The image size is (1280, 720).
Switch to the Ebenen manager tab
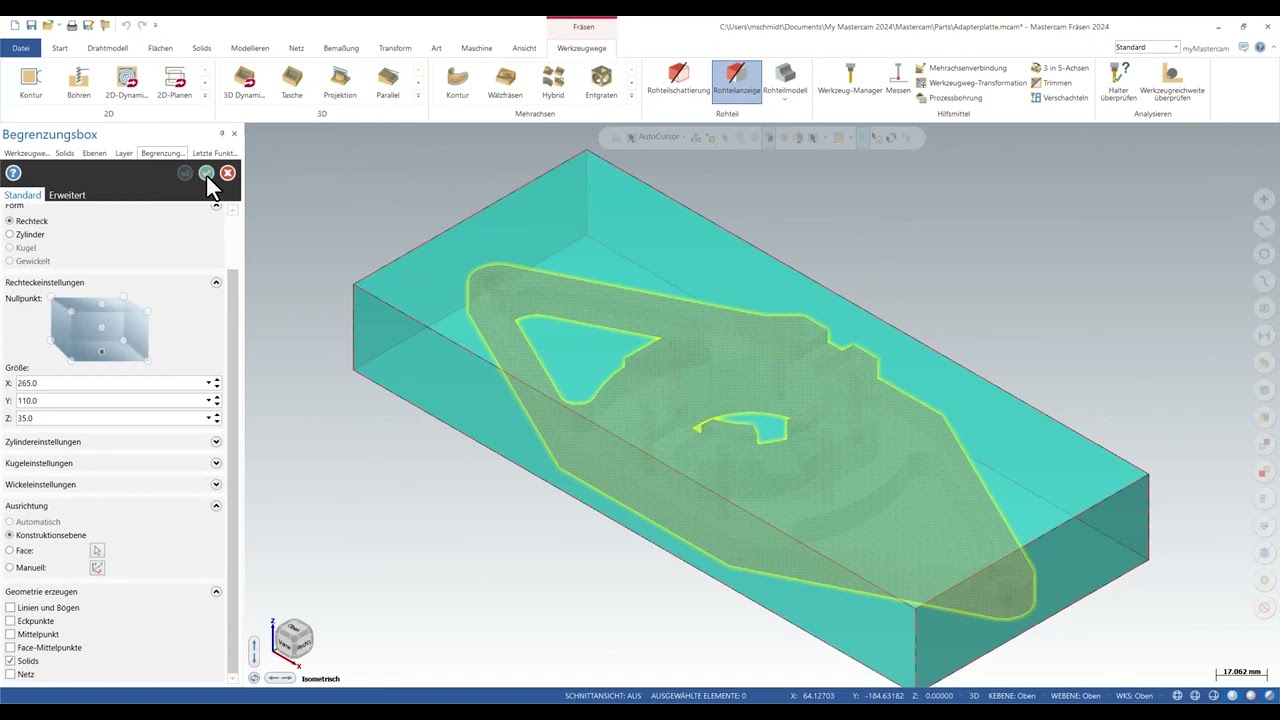[94, 153]
